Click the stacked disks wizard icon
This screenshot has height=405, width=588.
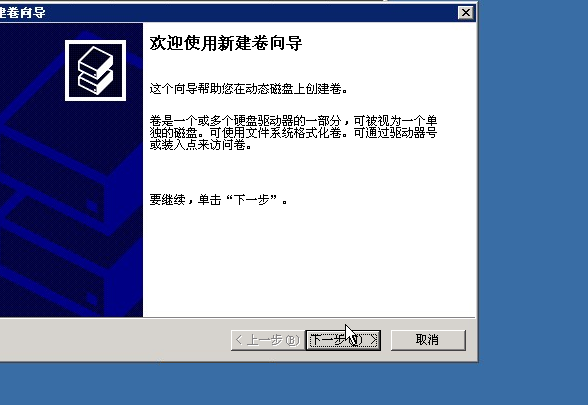click(x=95, y=70)
